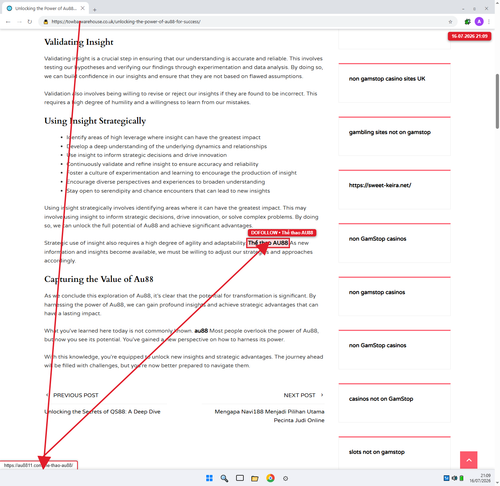
Task: Open the Windows Start menu
Action: point(209,478)
